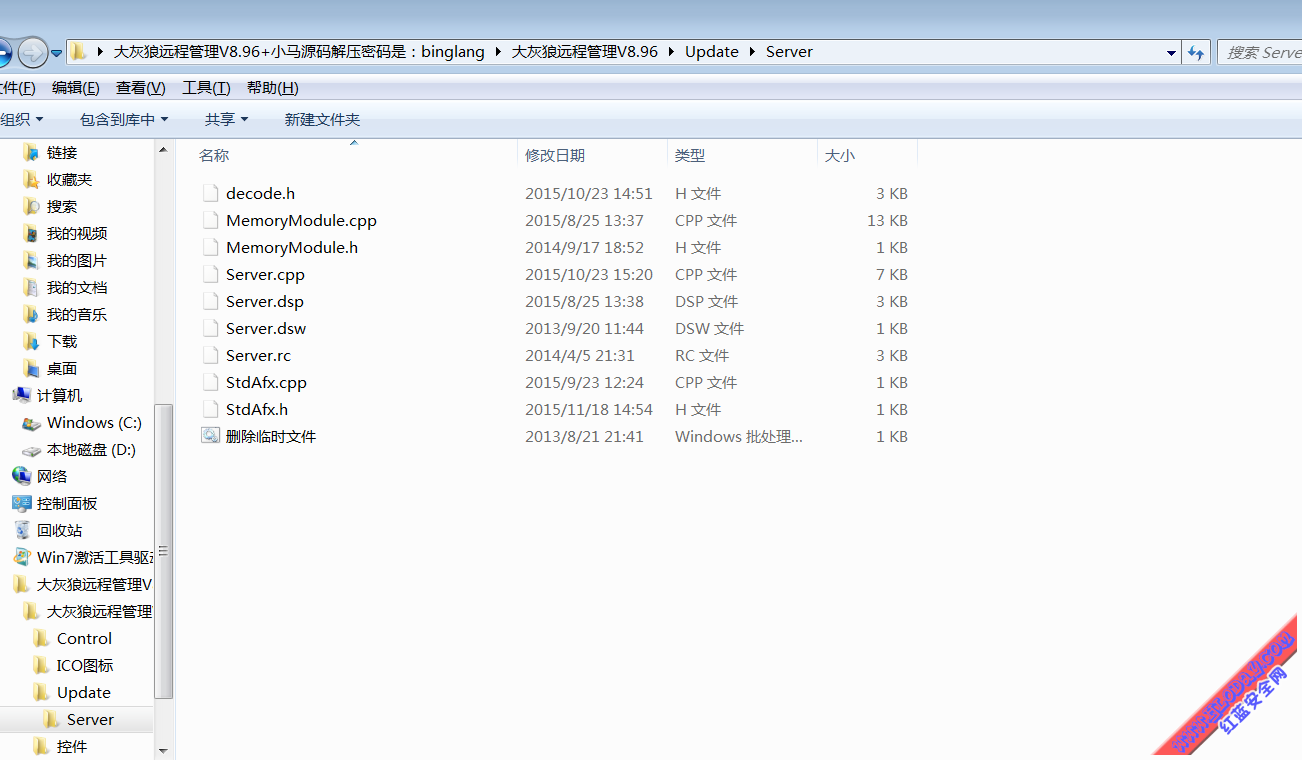Click the 搜索 folder icon in sidebar
Viewport: 1302px width, 760px height.
coord(31,206)
